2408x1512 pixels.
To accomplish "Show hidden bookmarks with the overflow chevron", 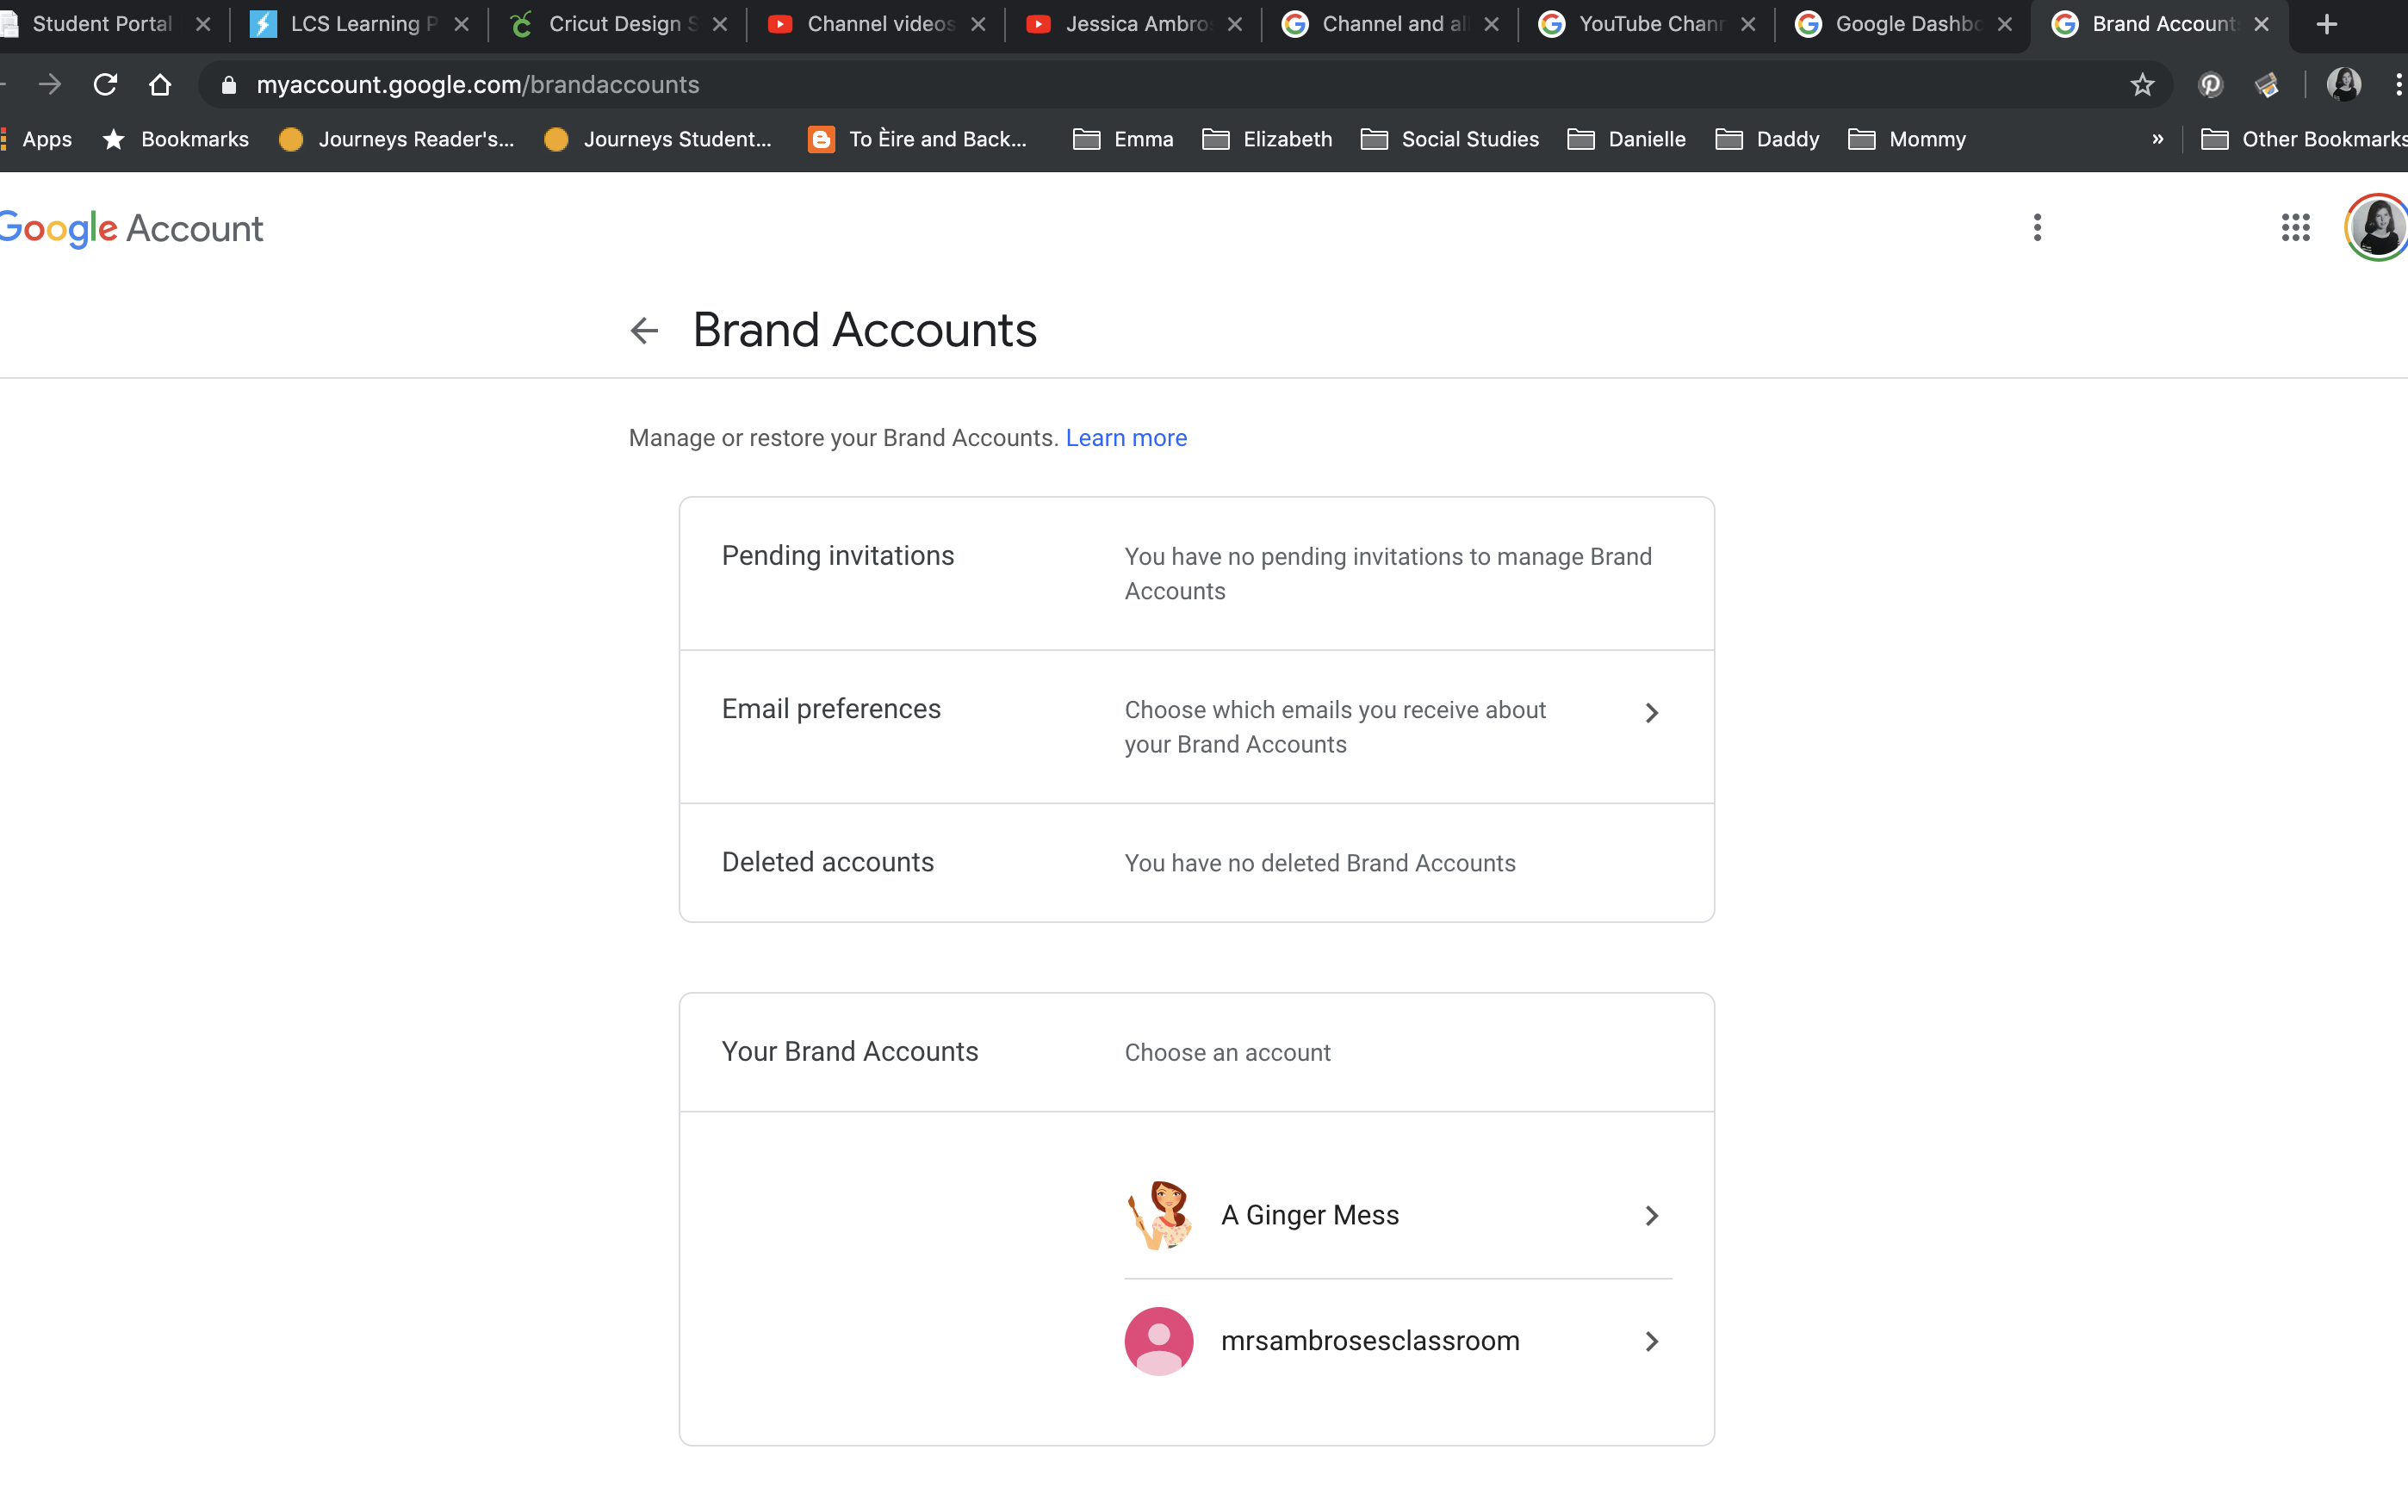I will tap(2157, 139).
